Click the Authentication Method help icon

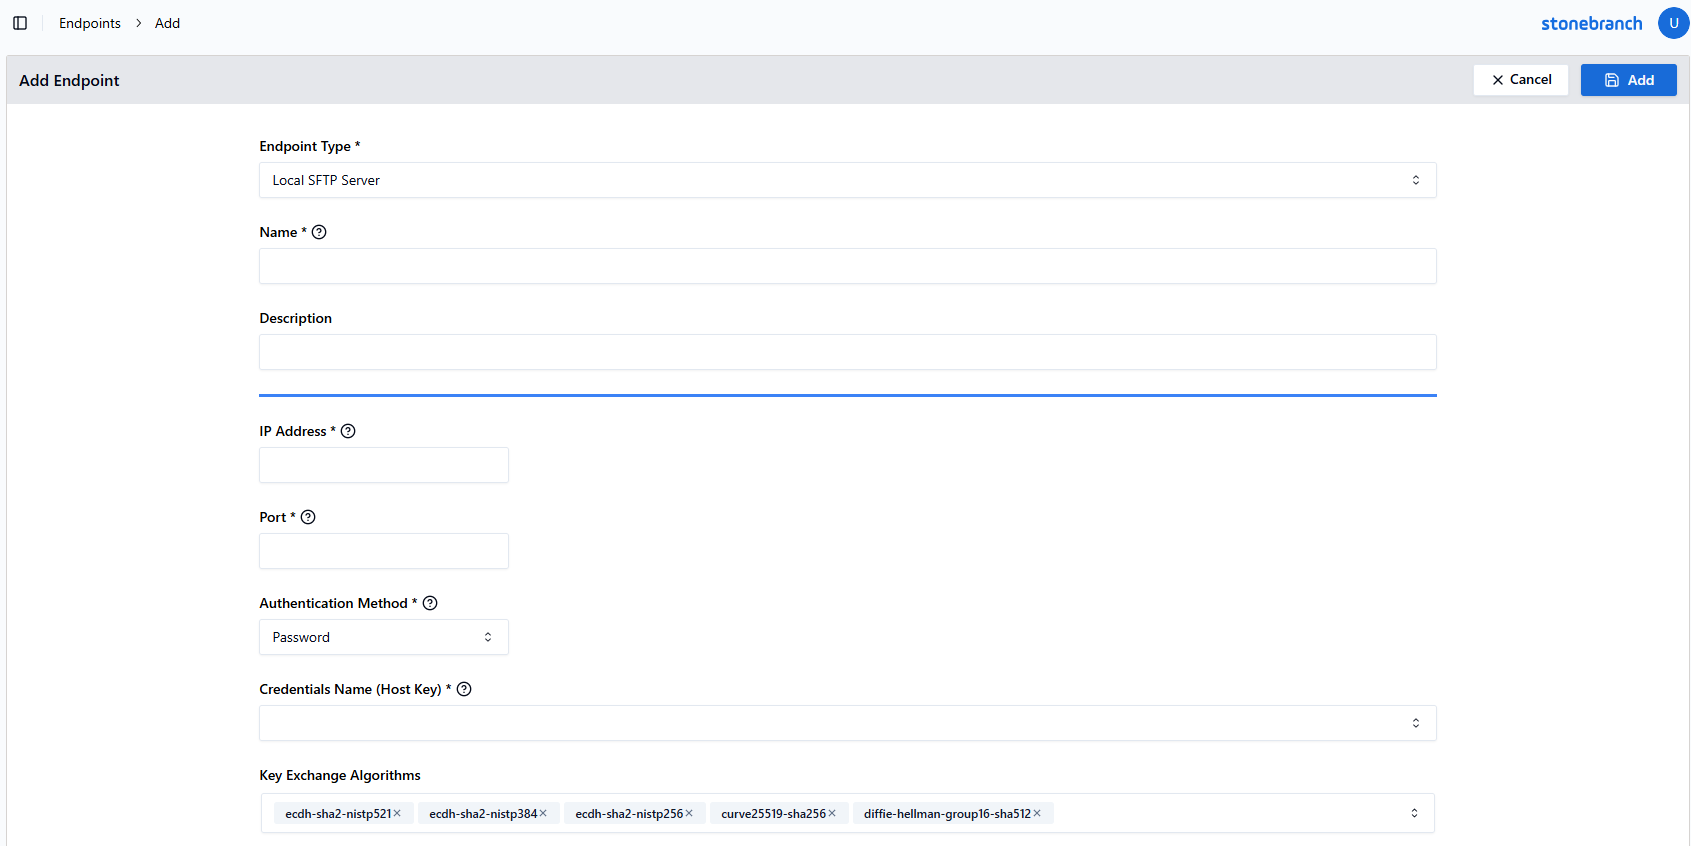[430, 603]
